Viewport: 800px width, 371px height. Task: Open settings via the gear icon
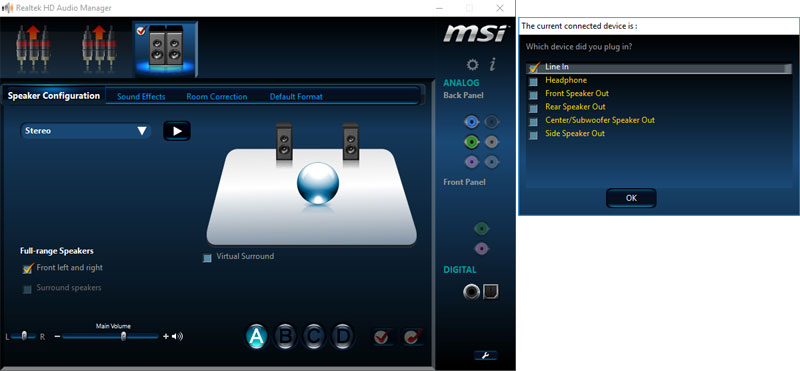pyautogui.click(x=473, y=65)
